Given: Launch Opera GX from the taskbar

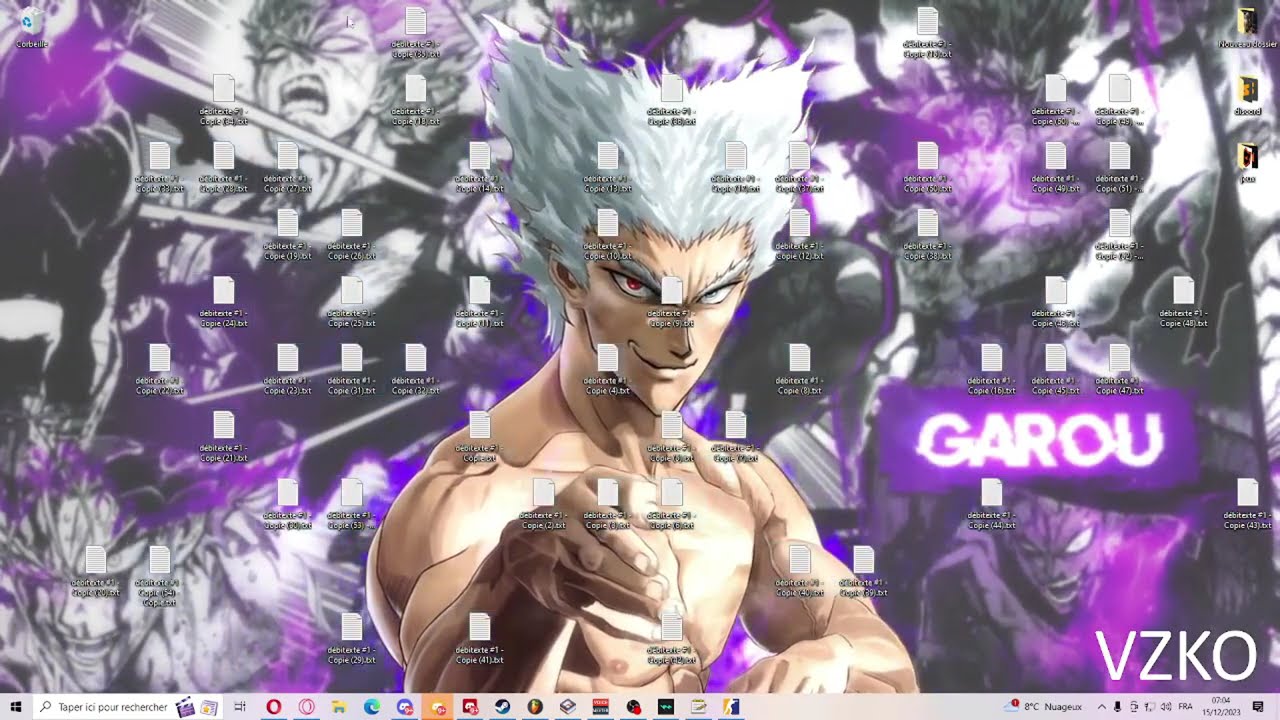Looking at the screenshot, I should coord(306,707).
